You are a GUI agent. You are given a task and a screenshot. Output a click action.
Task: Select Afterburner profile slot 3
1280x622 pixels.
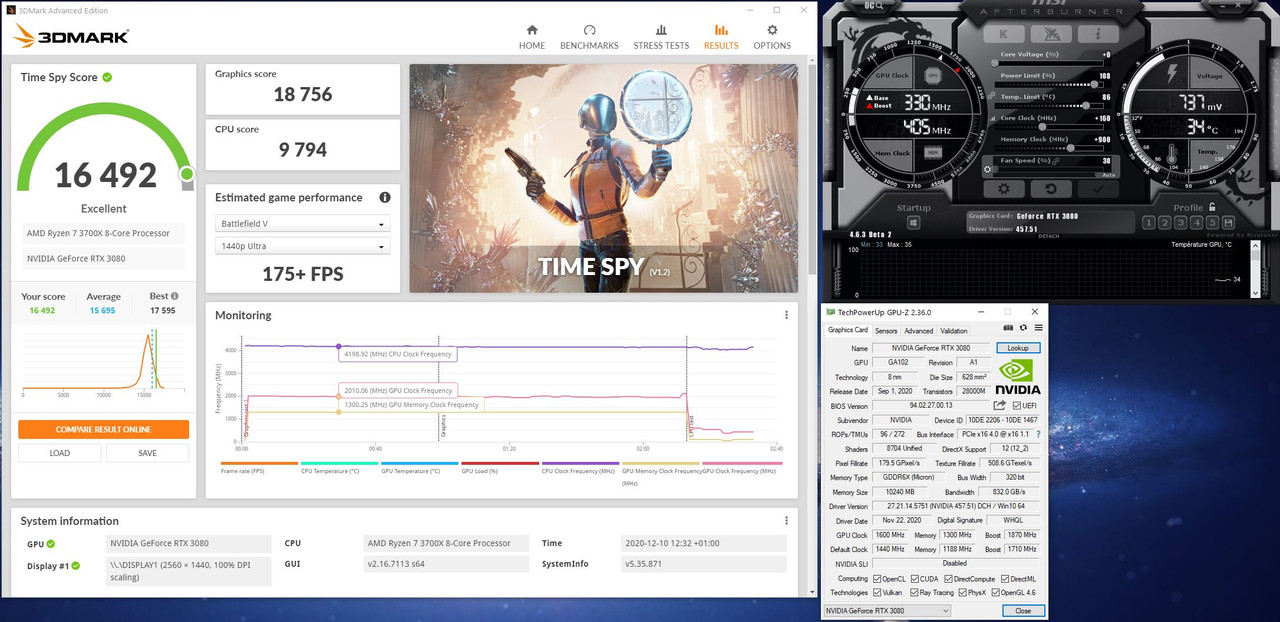tap(1181, 223)
